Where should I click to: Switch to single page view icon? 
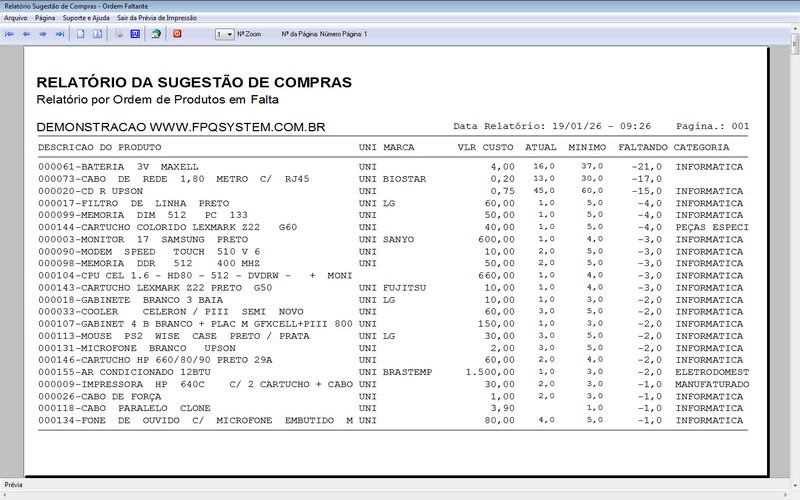coord(81,34)
